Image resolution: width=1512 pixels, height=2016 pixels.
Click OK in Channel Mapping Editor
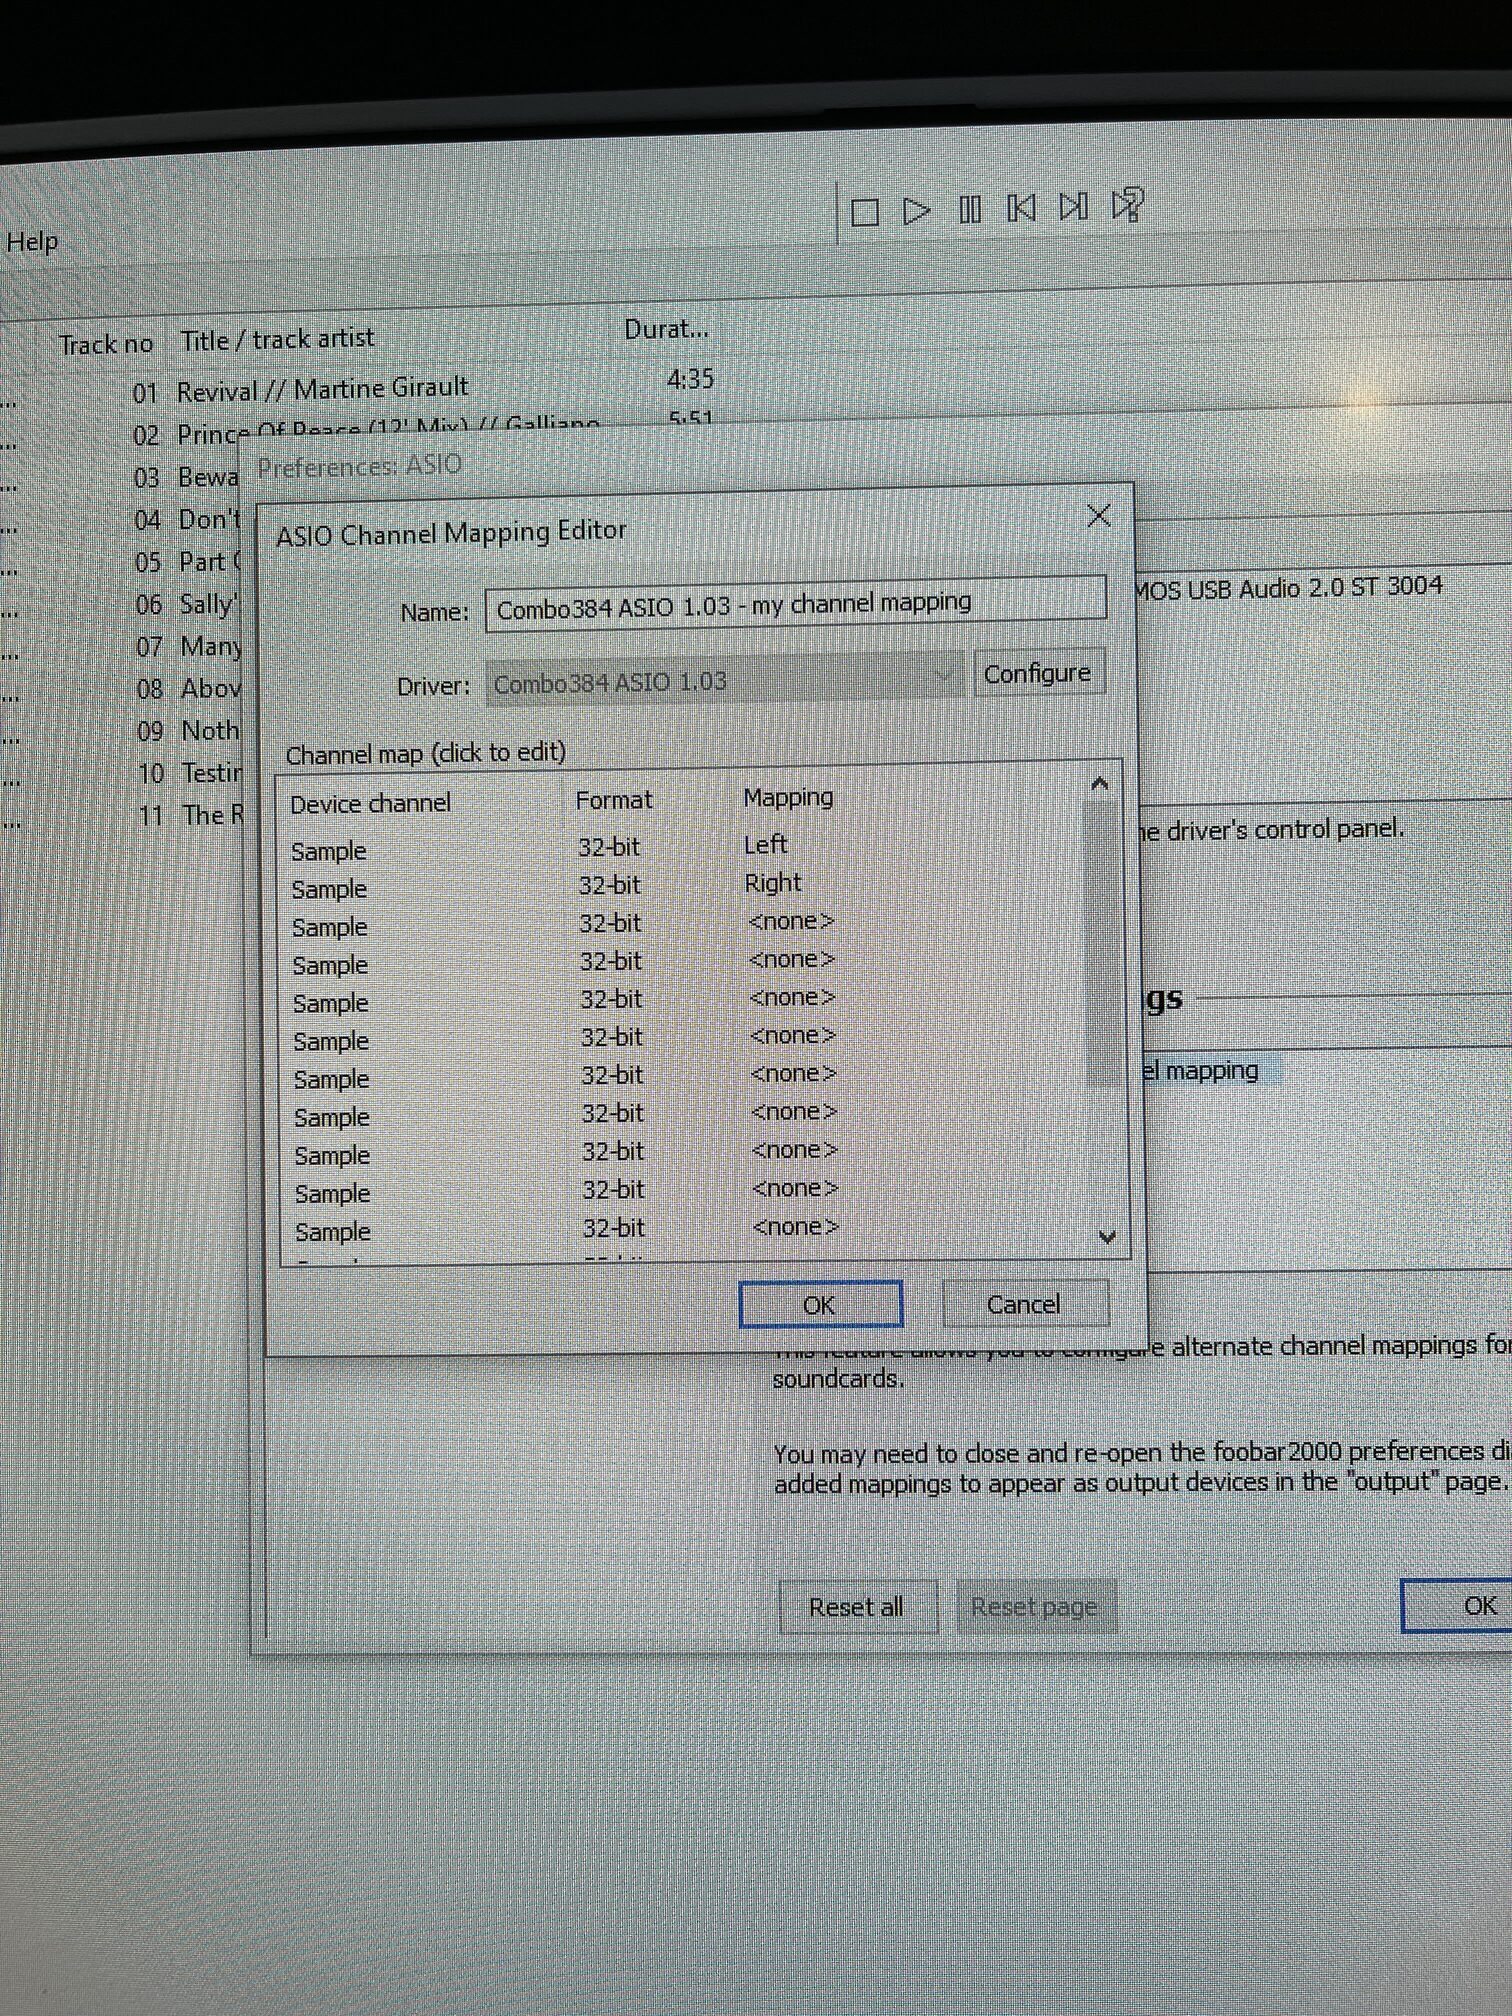tap(820, 1304)
